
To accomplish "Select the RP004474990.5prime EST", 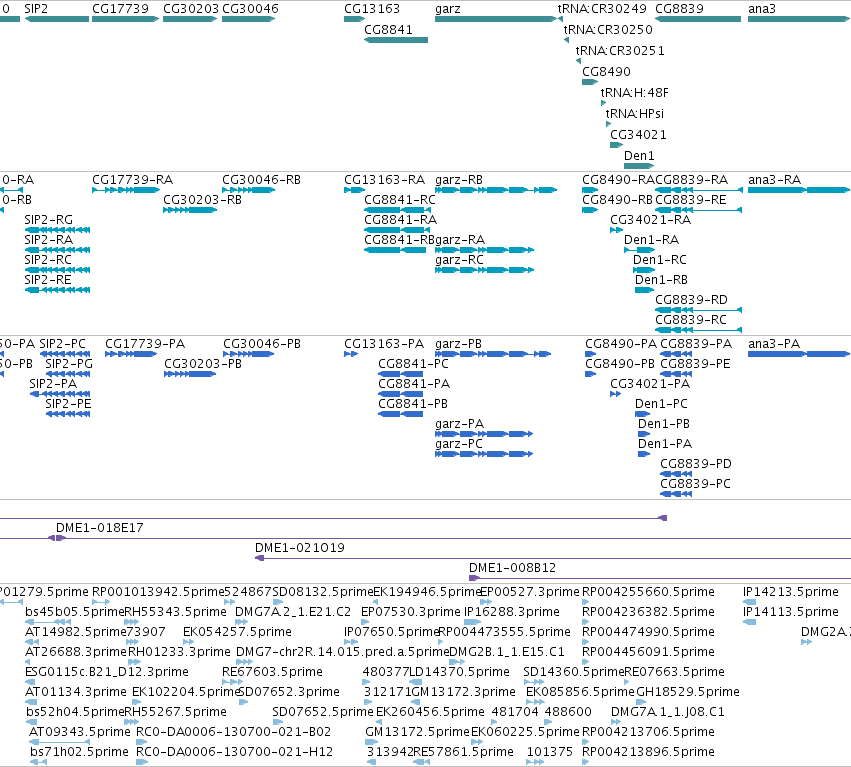I will (585, 642).
